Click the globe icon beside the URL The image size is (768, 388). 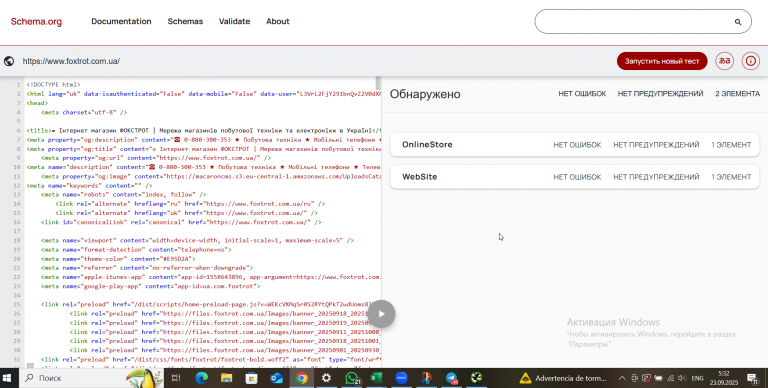9,61
